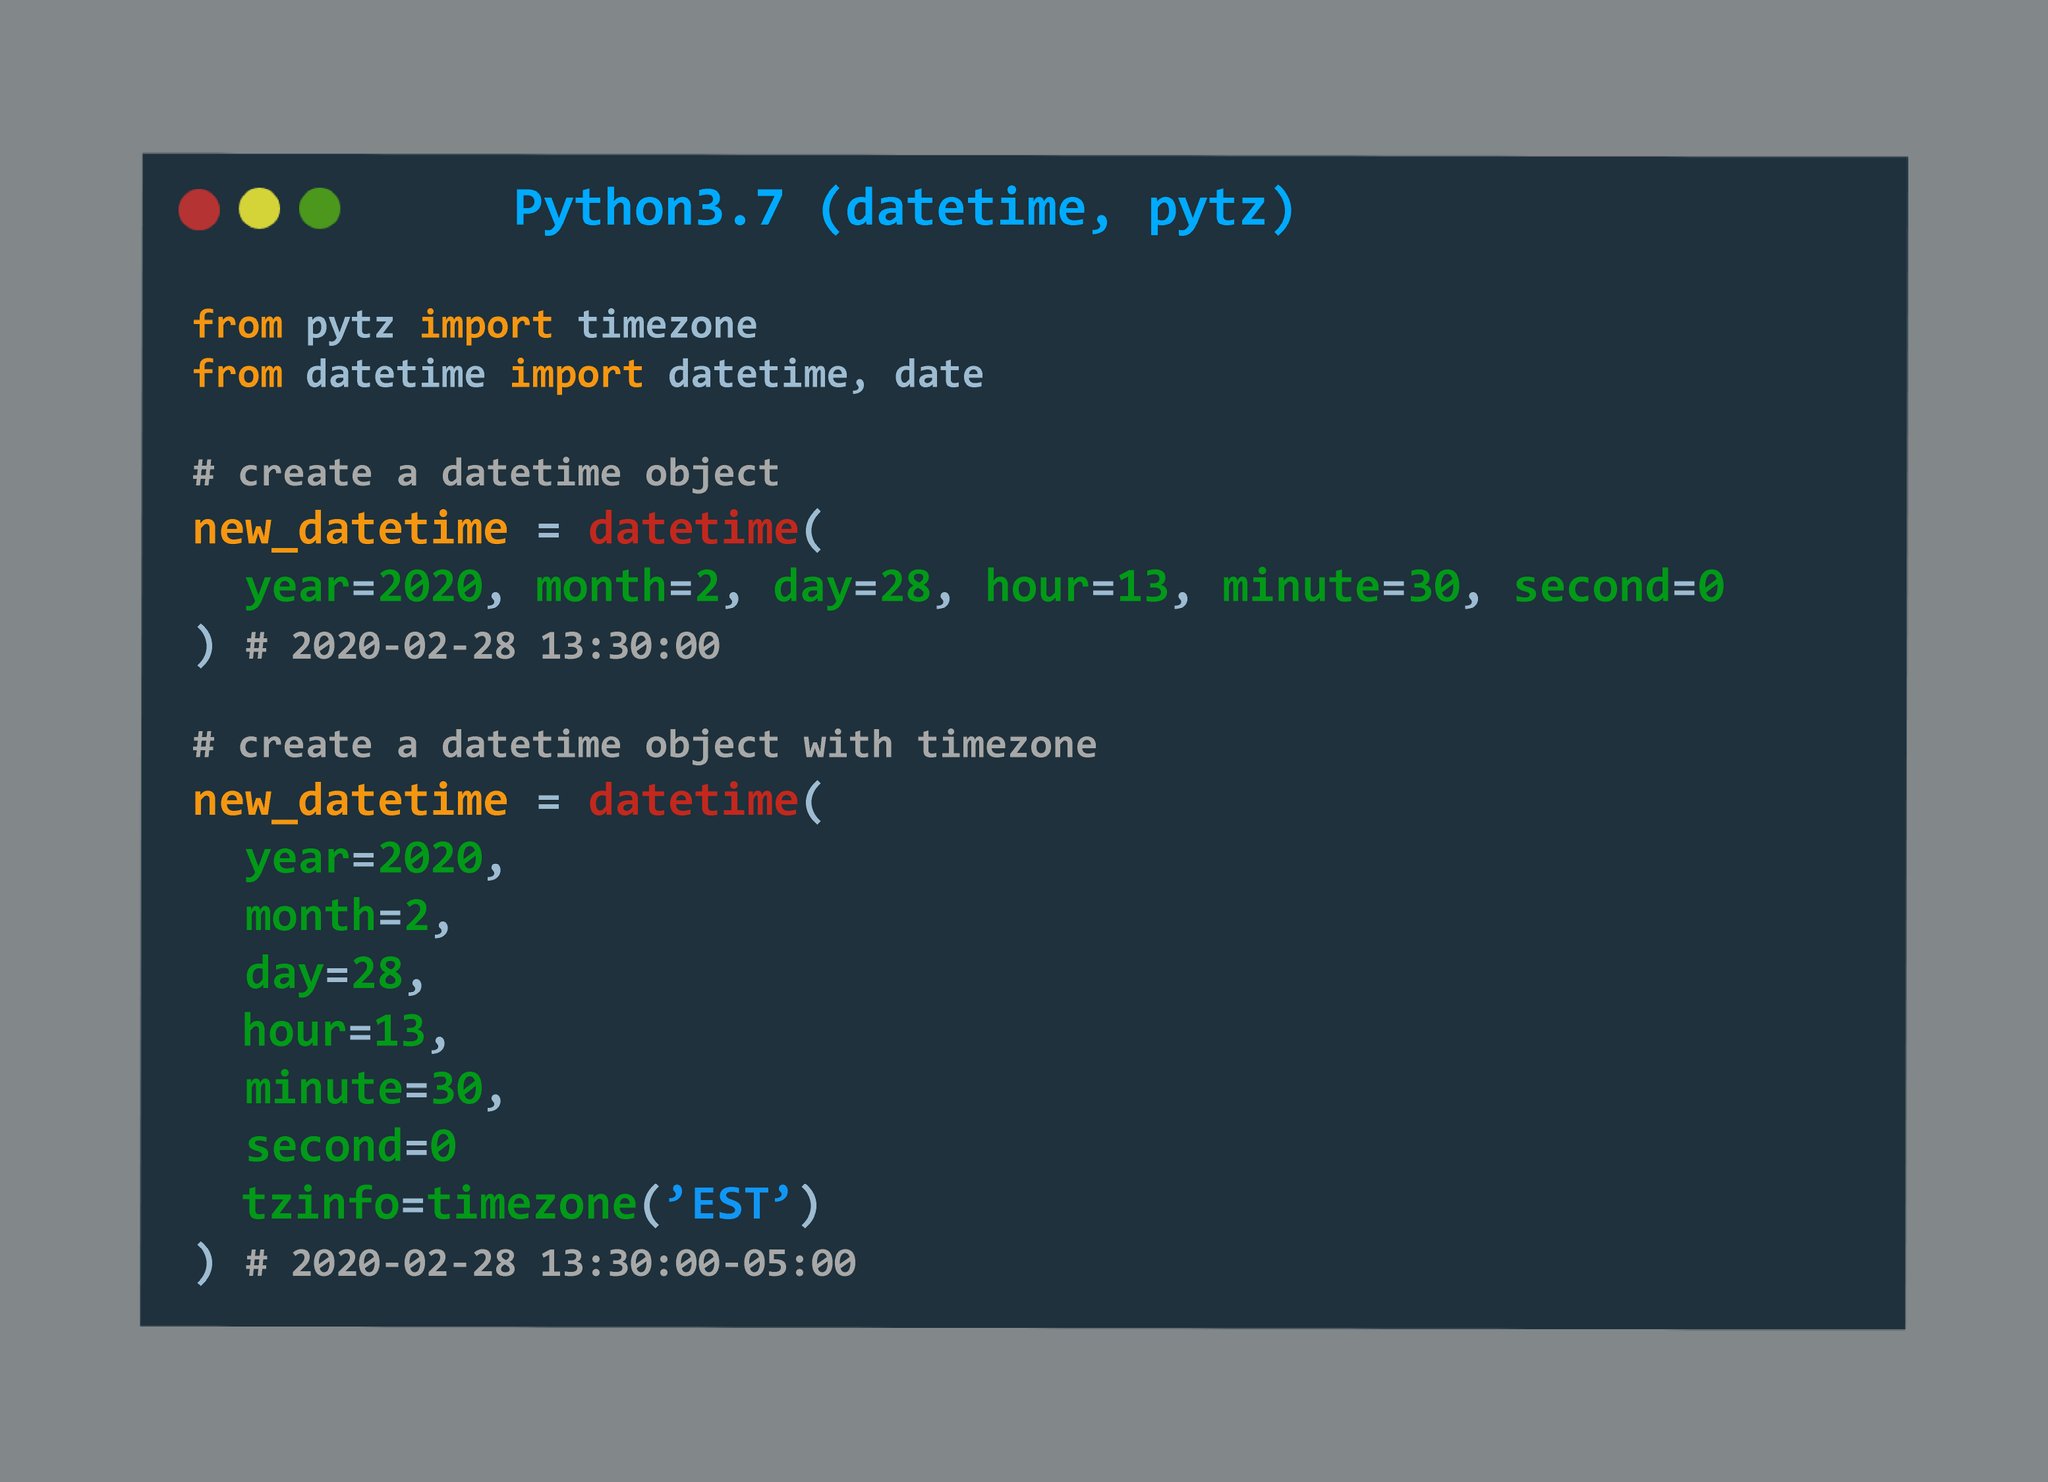Click the first red datetime constructor call
Viewport: 2048px width, 1482px height.
[693, 529]
